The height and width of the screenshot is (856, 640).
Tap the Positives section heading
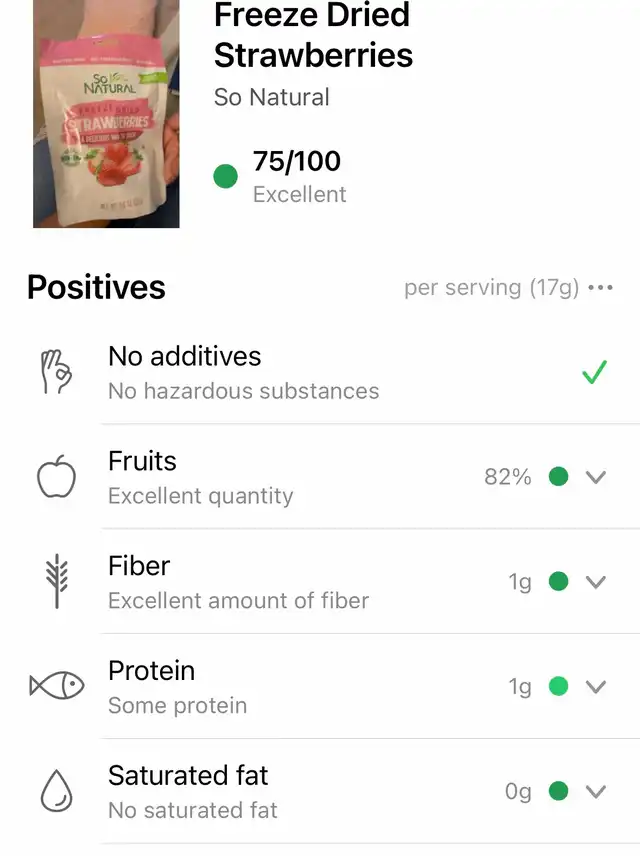point(96,288)
